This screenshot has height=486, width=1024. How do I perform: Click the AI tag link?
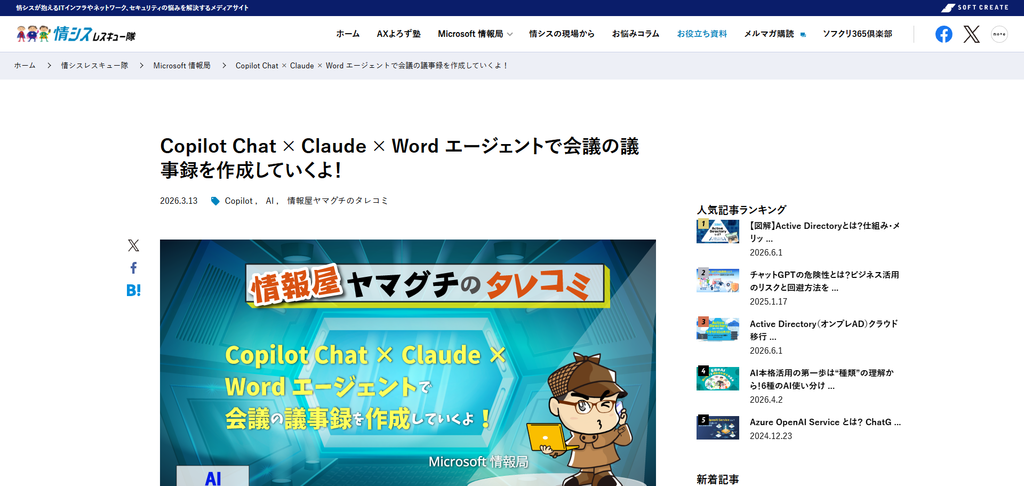pyautogui.click(x=269, y=201)
